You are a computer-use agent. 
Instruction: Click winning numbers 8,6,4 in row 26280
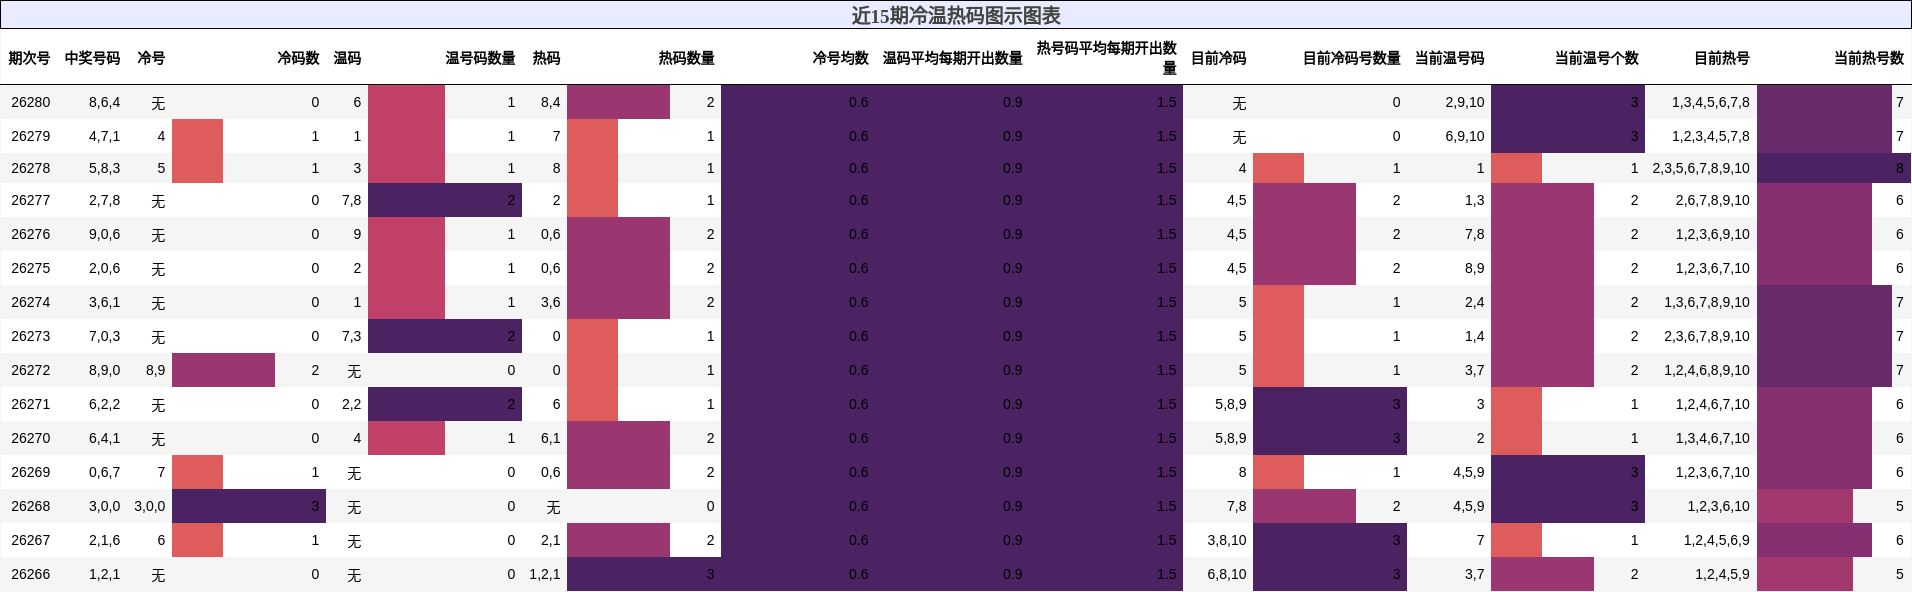click(x=104, y=102)
